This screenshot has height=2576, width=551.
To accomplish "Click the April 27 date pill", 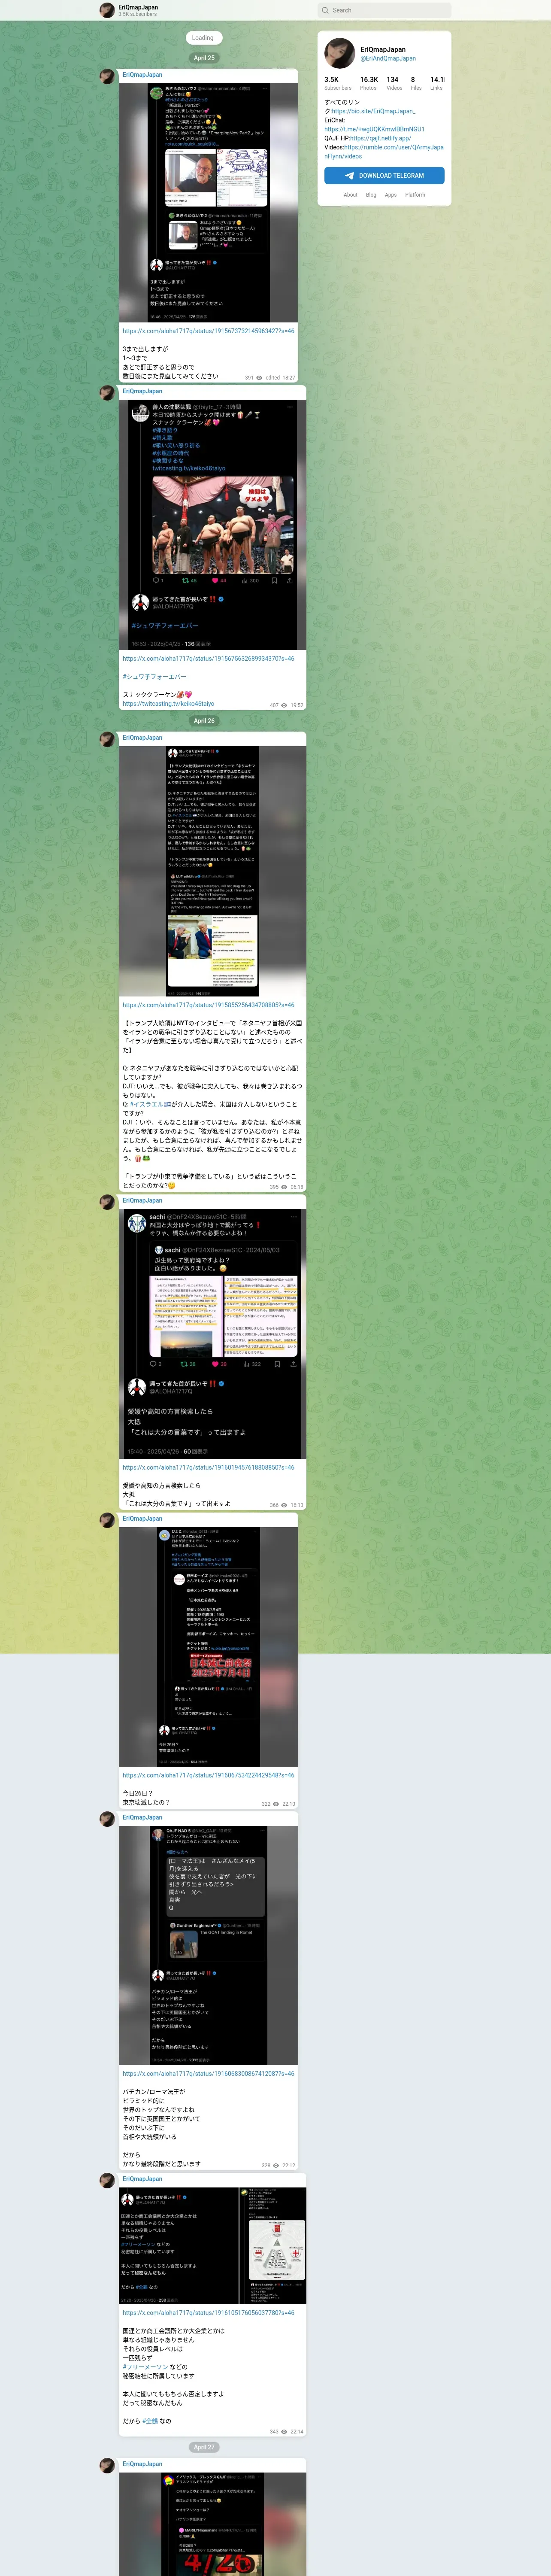I will point(204,2447).
